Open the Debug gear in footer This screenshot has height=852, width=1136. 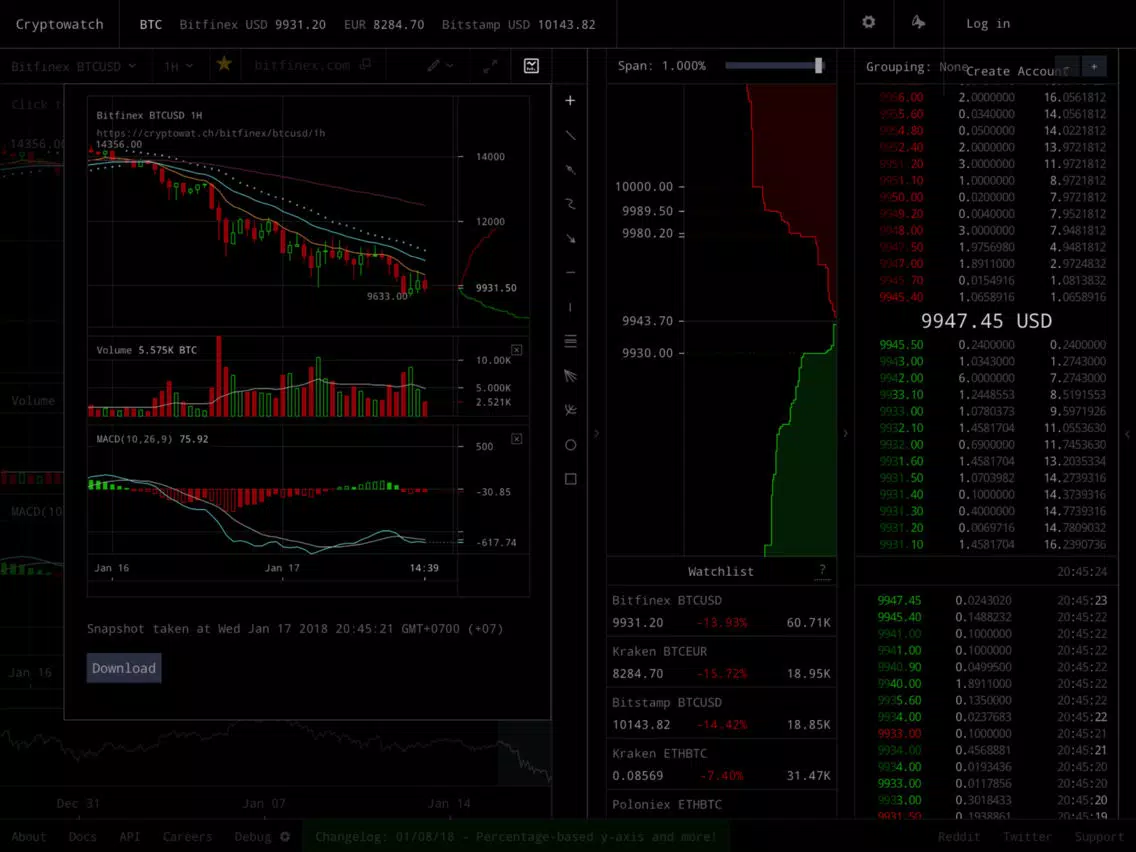(x=285, y=837)
